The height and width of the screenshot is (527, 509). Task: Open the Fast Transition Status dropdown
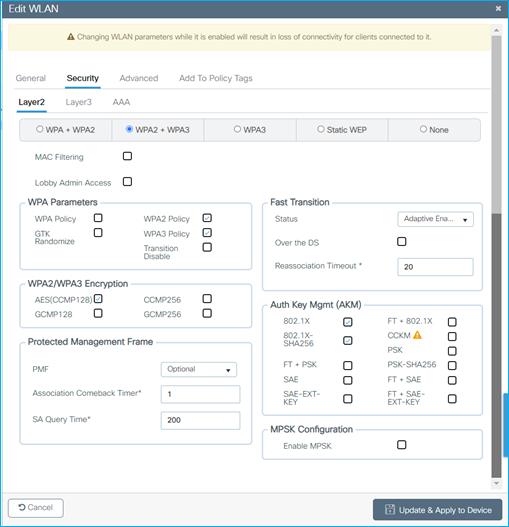point(435,219)
